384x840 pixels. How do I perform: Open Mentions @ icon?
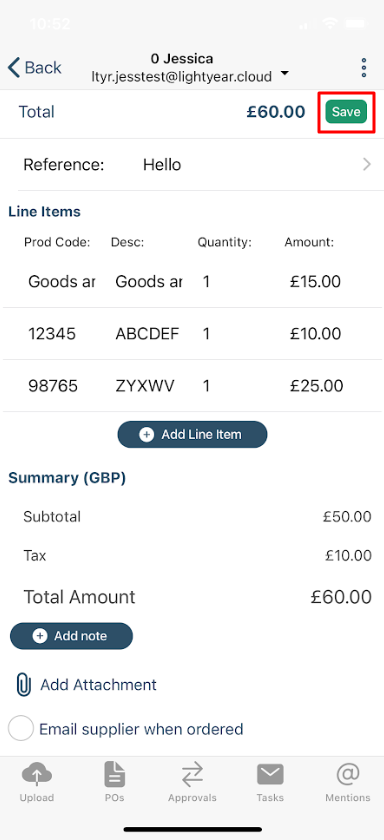point(348,774)
